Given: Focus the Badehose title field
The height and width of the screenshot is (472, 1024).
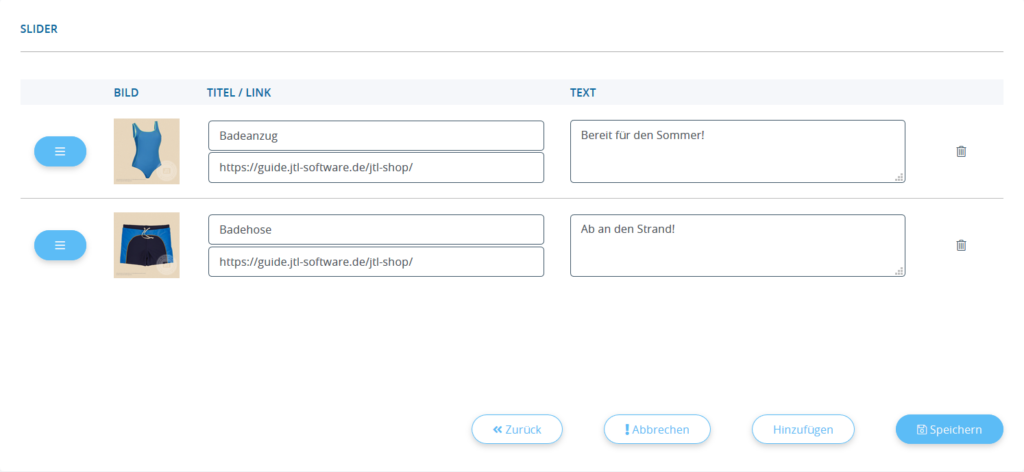Looking at the screenshot, I should point(375,229).
